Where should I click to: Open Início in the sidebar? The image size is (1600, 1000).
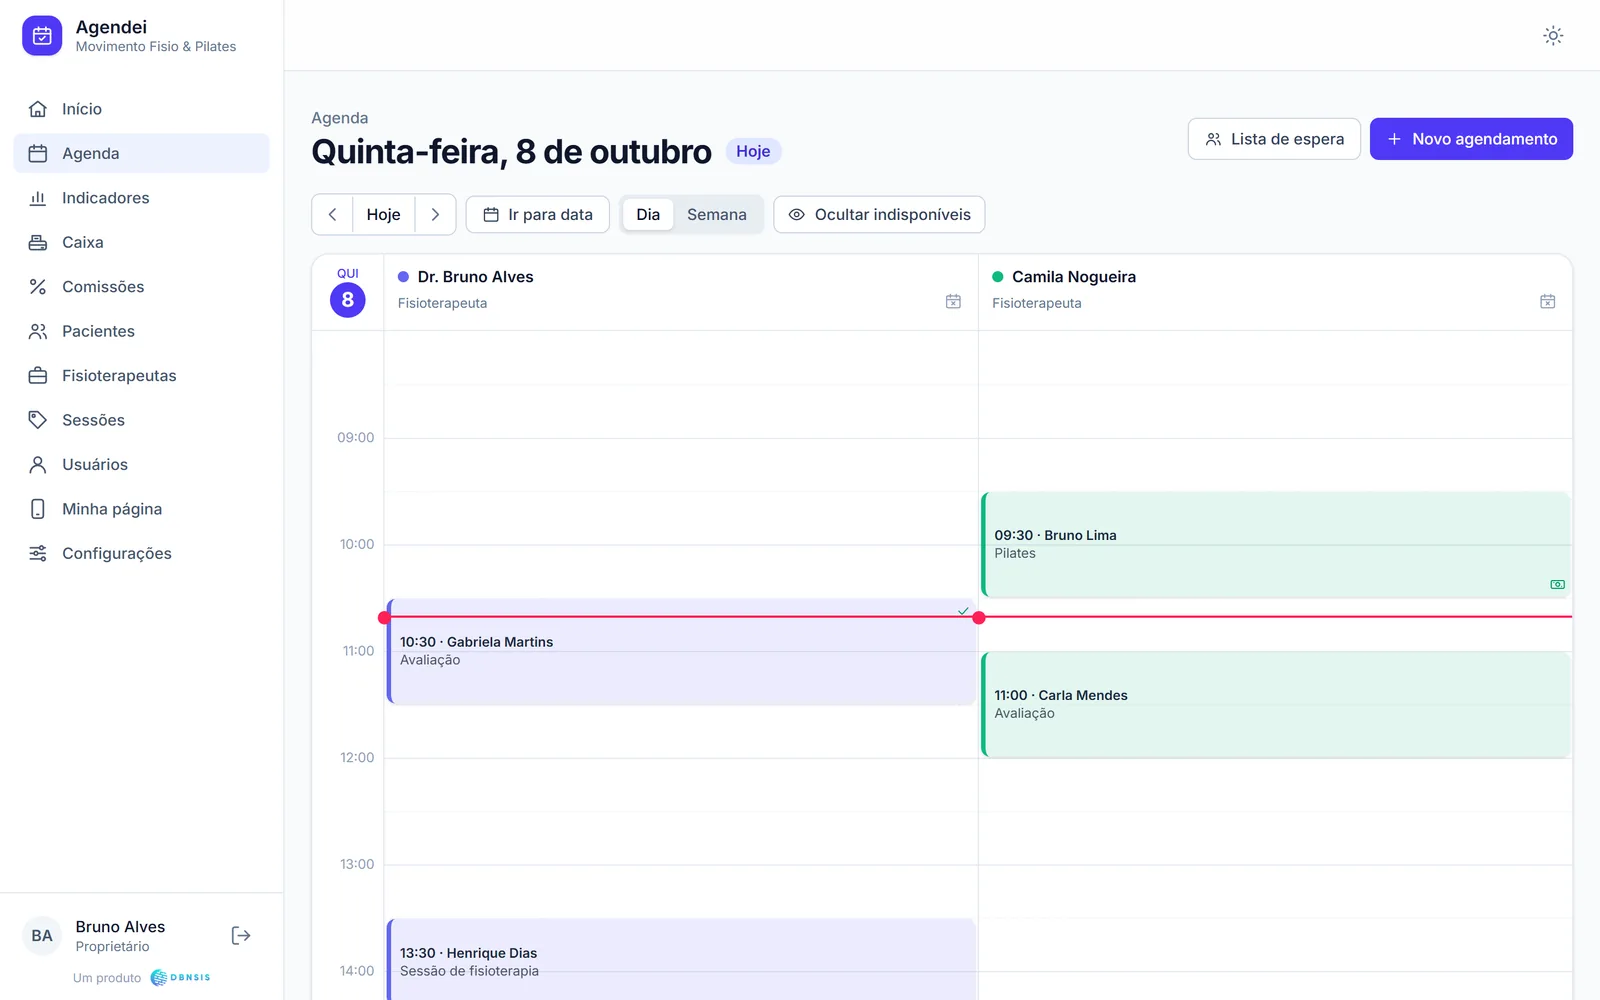pyautogui.click(x=141, y=109)
